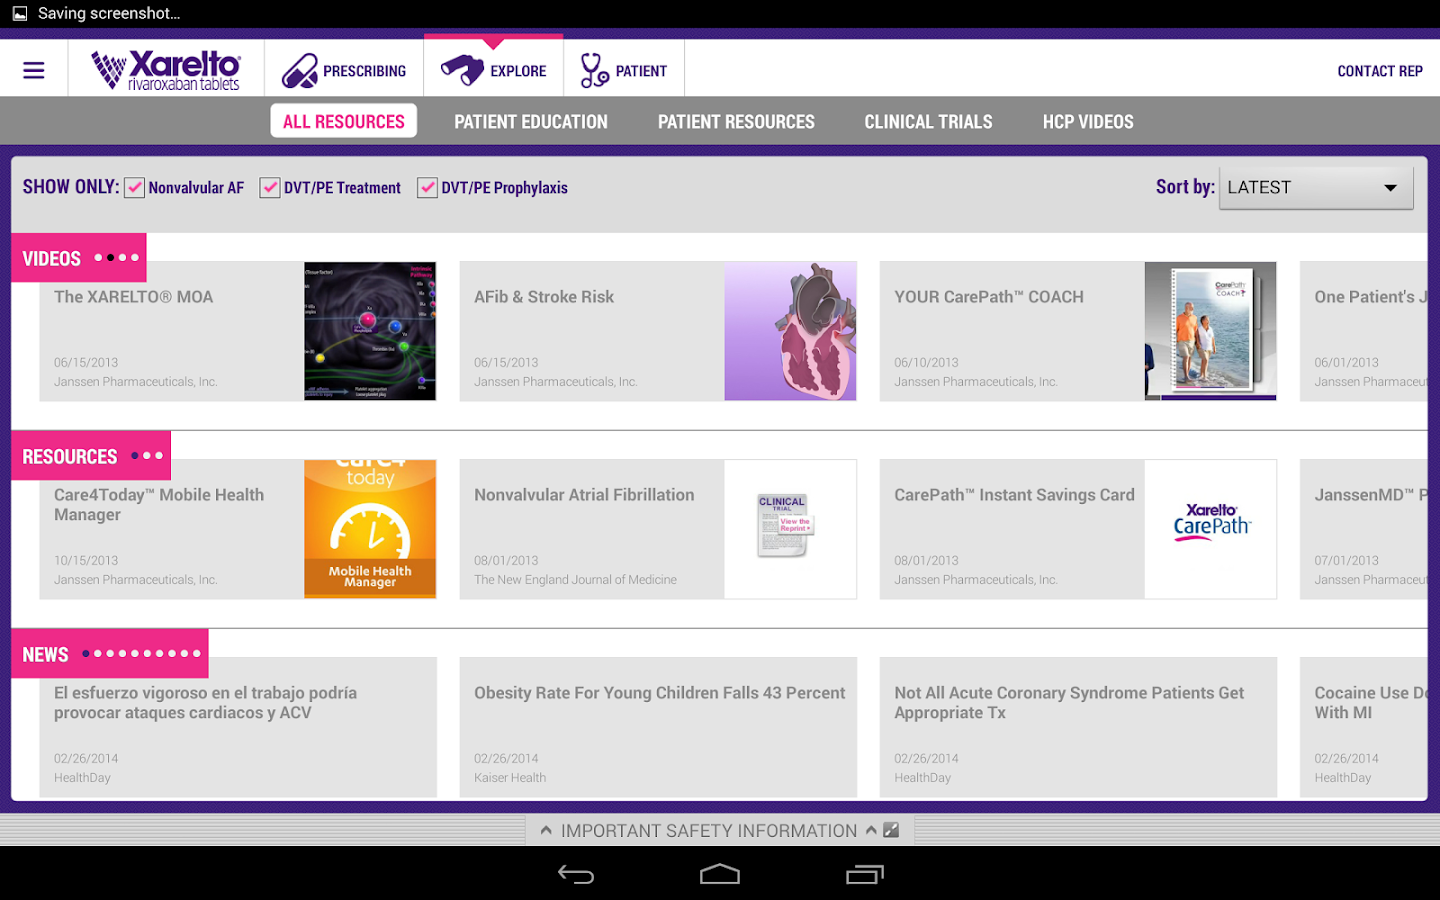Image resolution: width=1440 pixels, height=900 pixels.
Task: Open the Care4Today Mobile Health Manager icon
Action: coord(370,529)
